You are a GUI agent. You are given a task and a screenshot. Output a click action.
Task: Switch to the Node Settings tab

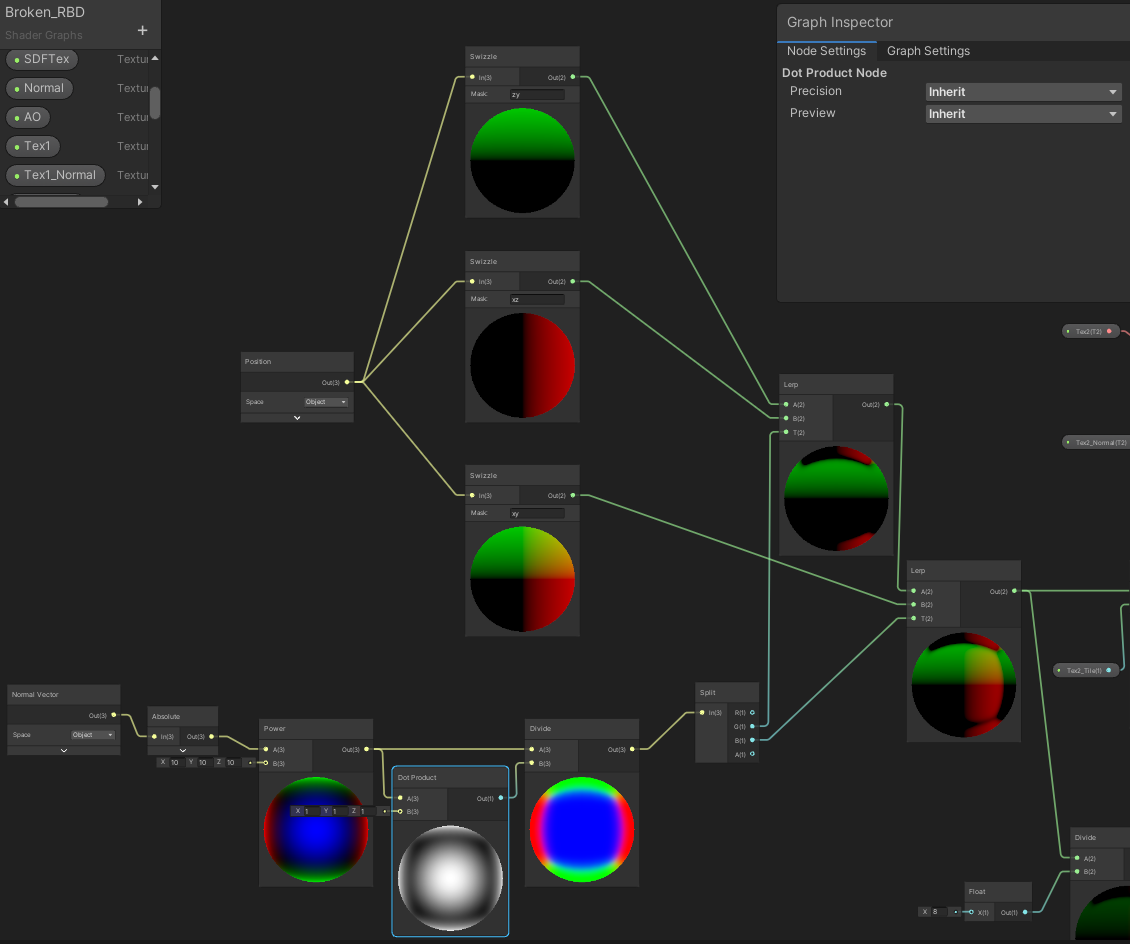(826, 51)
